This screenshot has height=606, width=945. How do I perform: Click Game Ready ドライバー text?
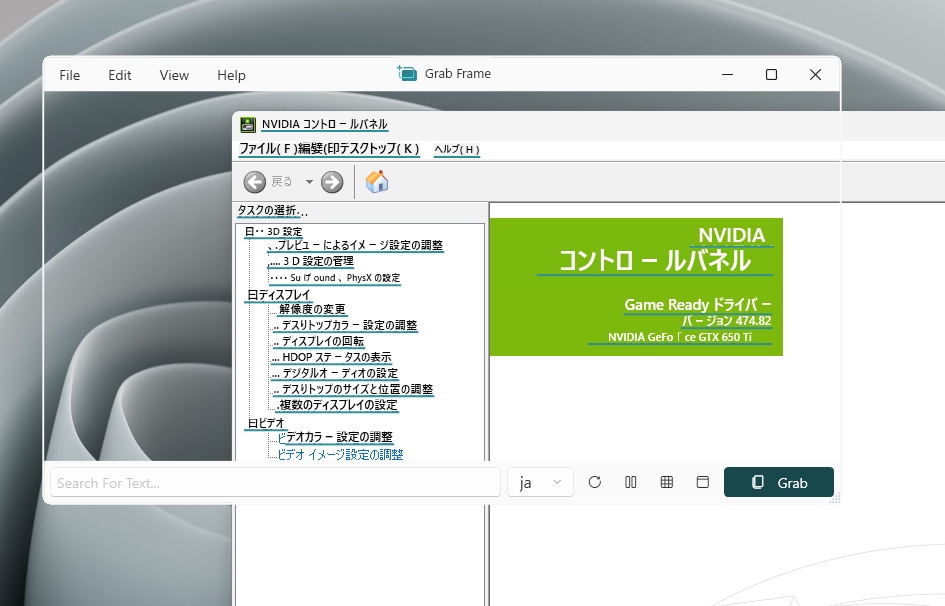(x=698, y=305)
